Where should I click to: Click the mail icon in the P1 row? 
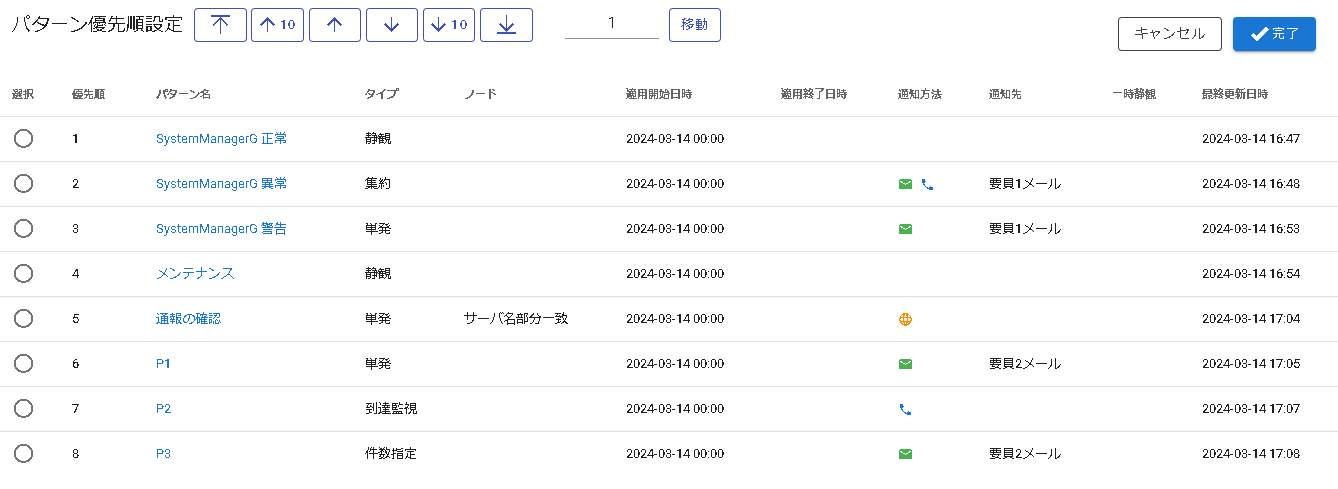[905, 364]
